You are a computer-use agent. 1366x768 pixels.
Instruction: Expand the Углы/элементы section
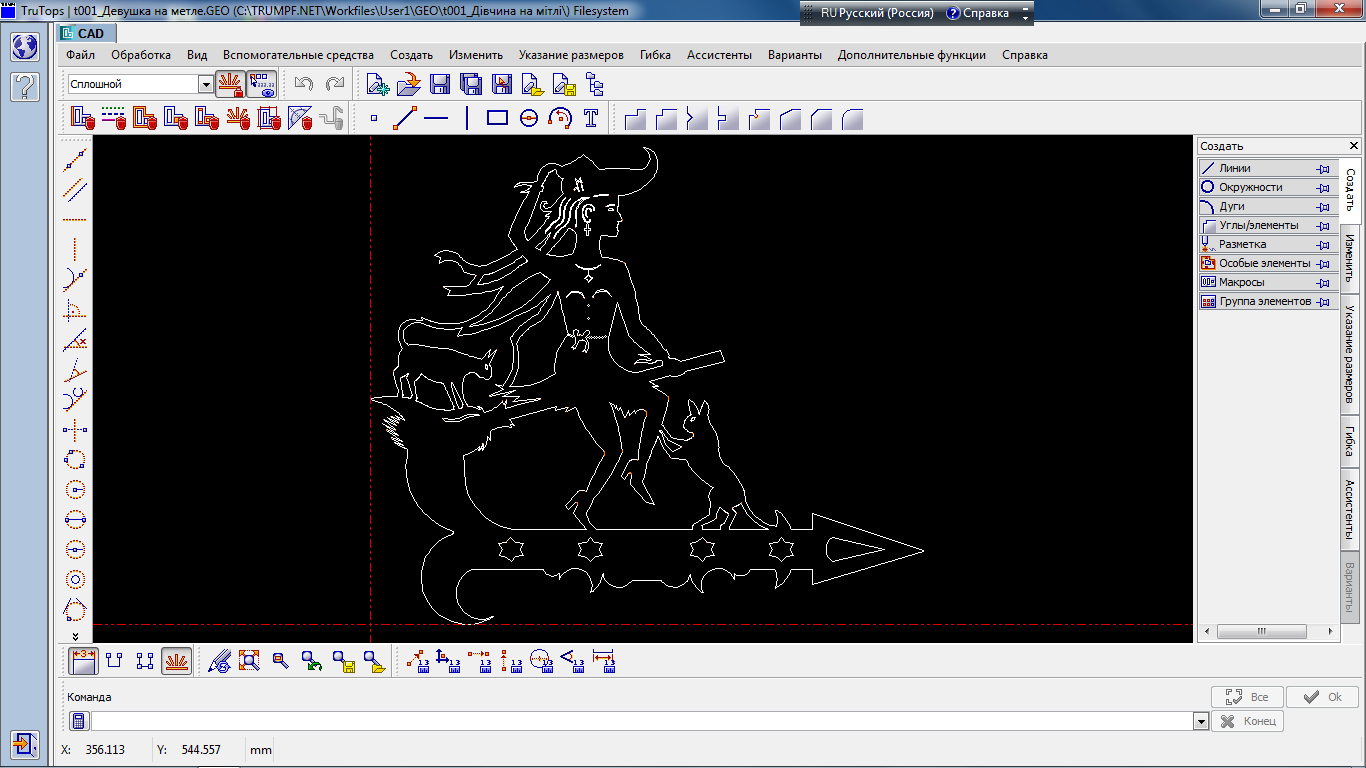coord(1268,225)
